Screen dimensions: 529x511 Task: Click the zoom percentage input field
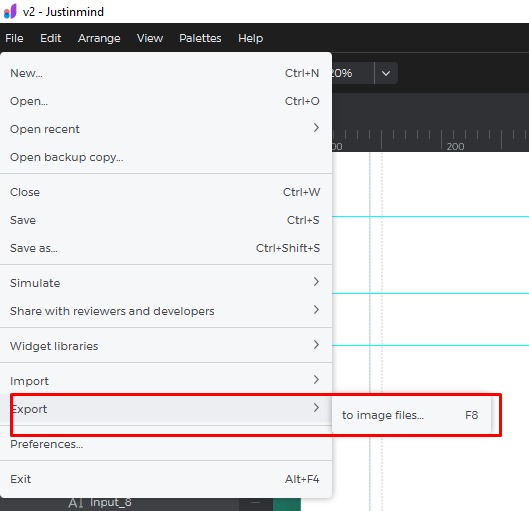tap(353, 73)
